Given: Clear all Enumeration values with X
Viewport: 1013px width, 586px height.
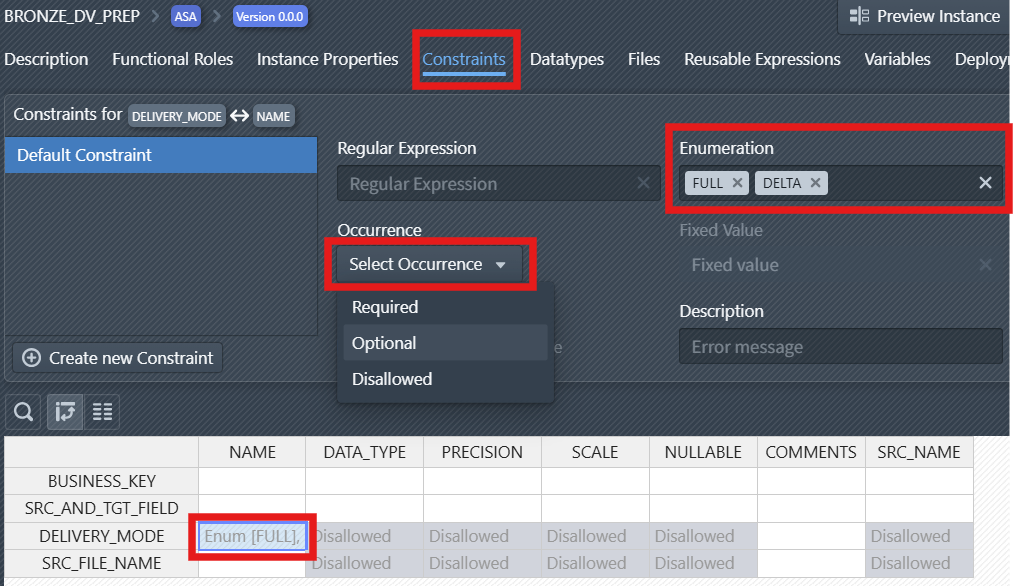Looking at the screenshot, I should point(985,182).
